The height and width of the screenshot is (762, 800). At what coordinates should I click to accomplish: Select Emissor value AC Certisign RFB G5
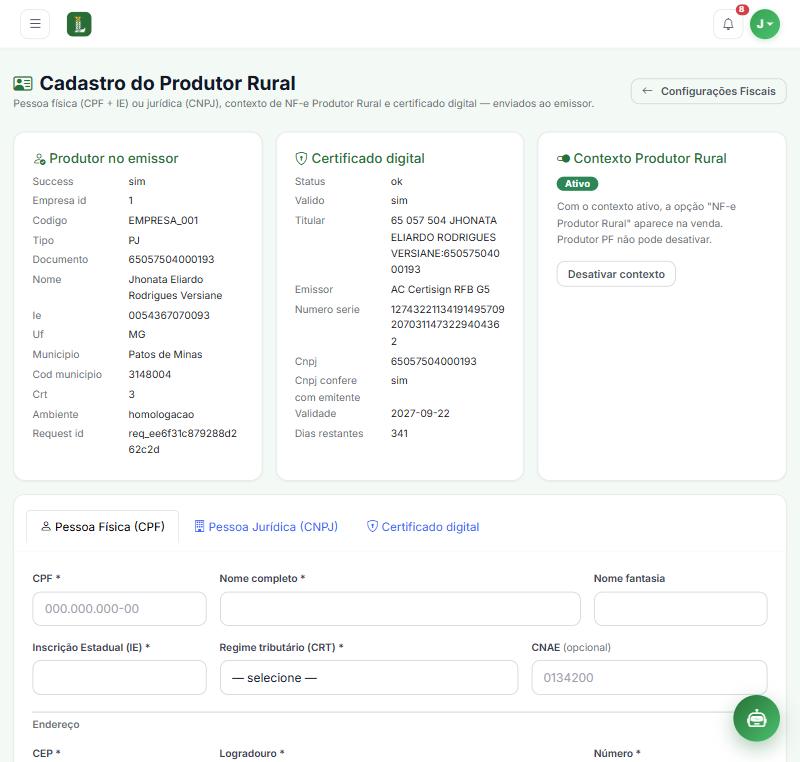point(440,289)
